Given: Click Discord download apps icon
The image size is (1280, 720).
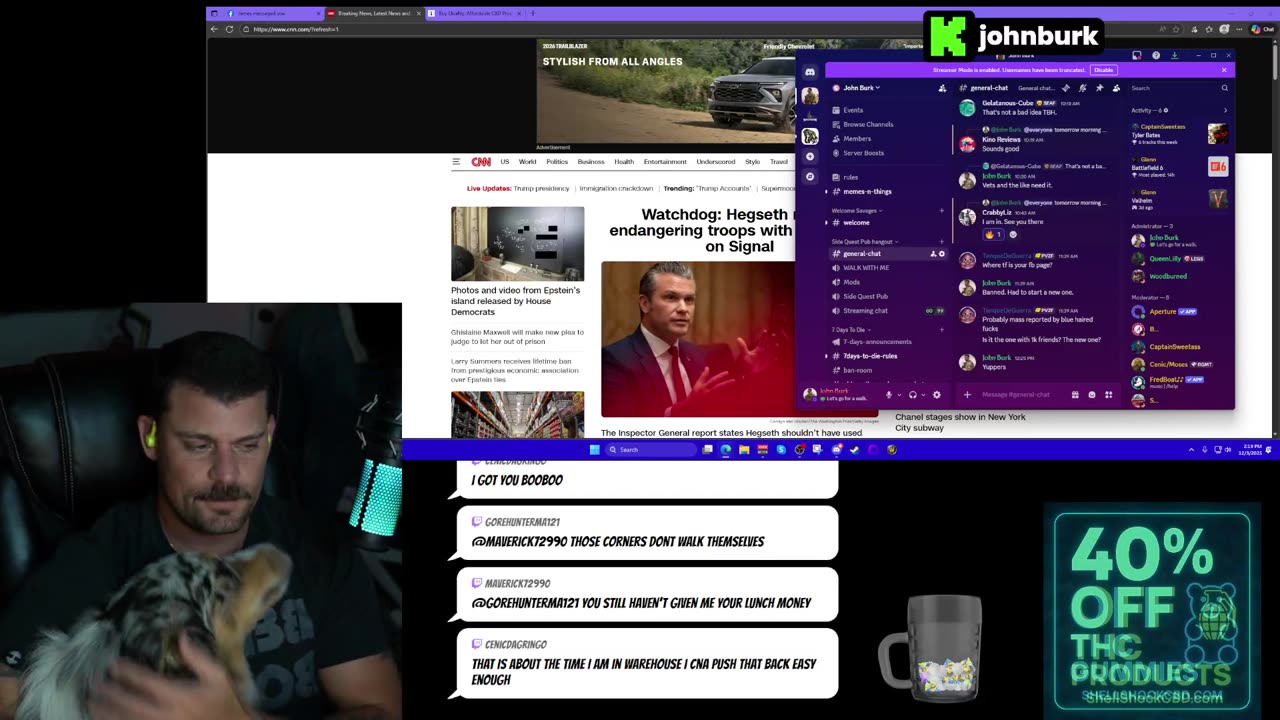Looking at the screenshot, I should (x=1175, y=55).
